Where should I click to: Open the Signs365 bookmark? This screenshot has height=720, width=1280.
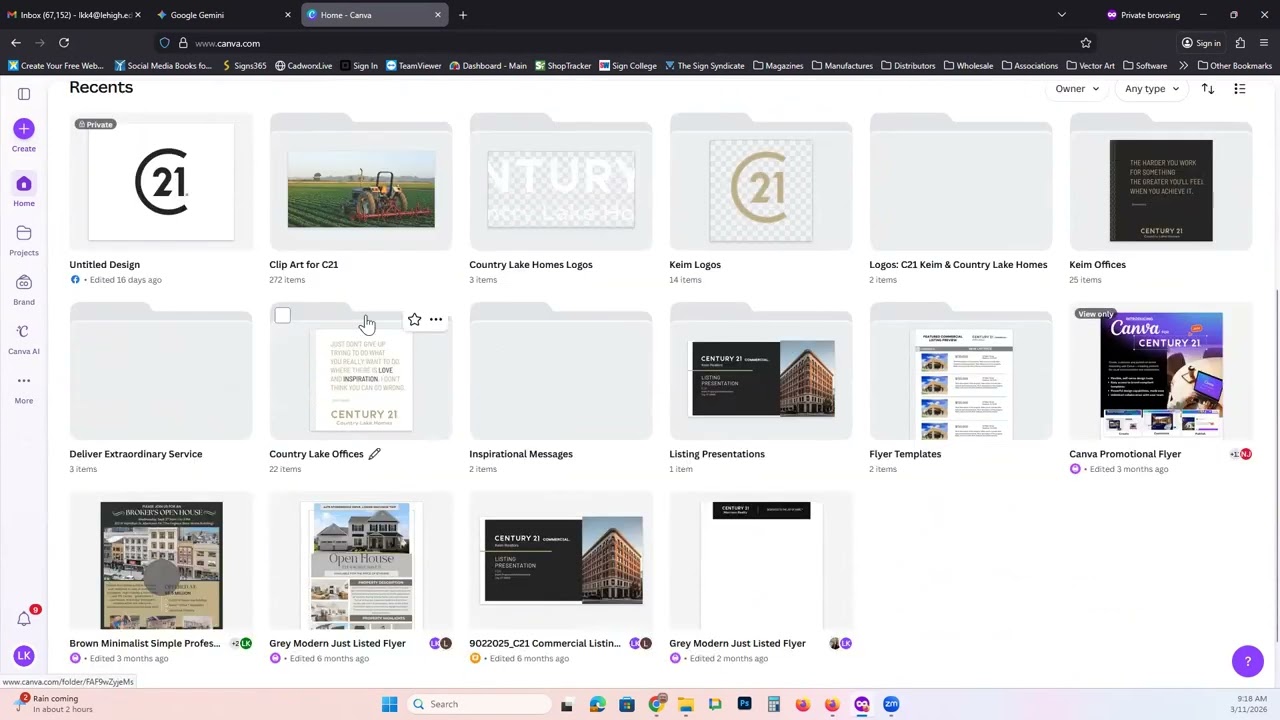pos(243,66)
